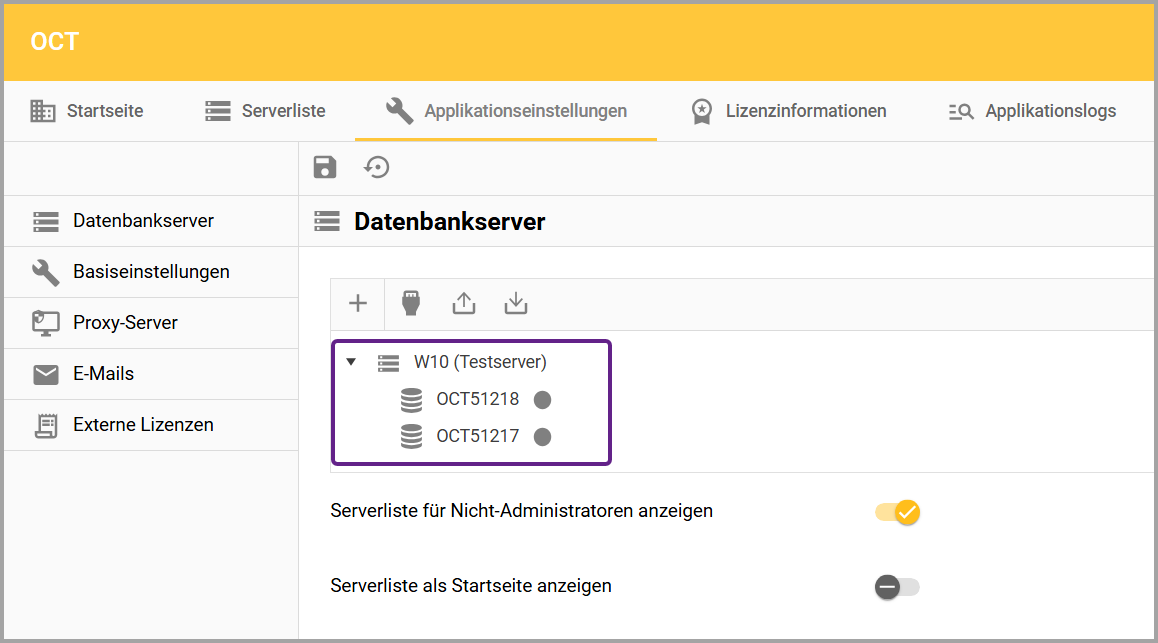Disable Serverliste für Nicht-Administratoren anzeigen toggle
The image size is (1158, 643).
point(898,512)
